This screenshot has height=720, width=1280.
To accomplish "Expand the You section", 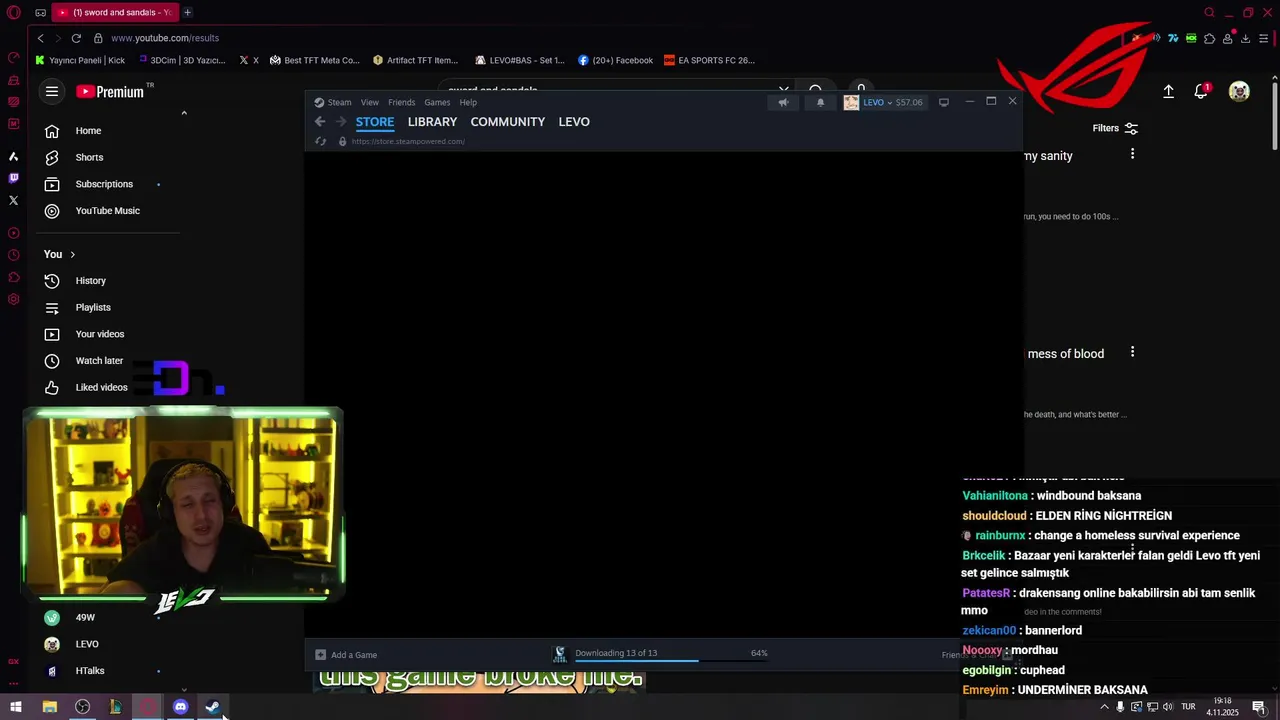I will (x=59, y=254).
